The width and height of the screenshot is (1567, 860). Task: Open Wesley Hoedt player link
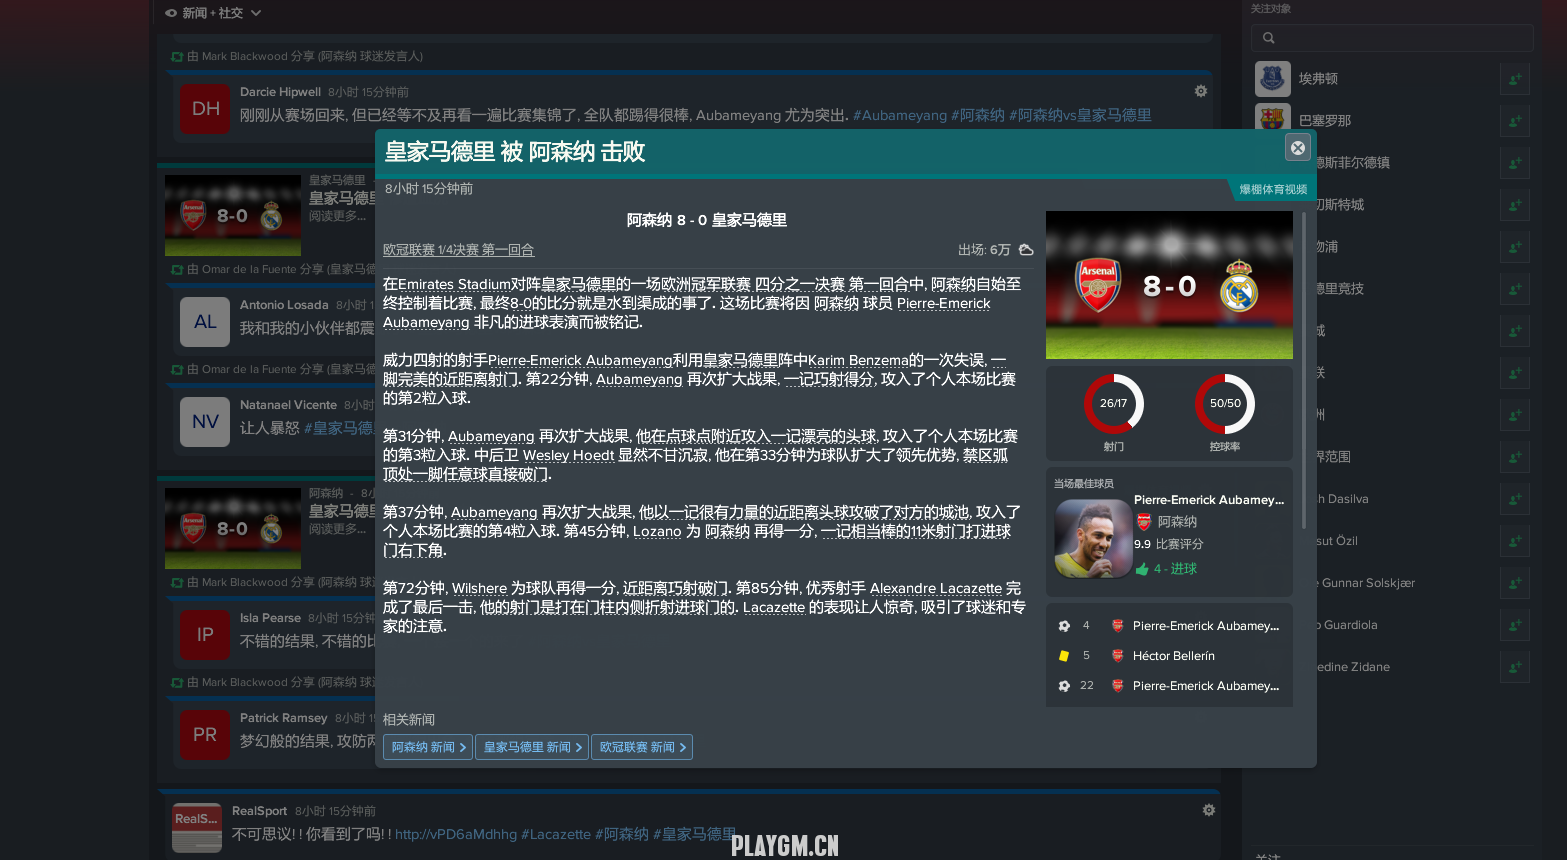(x=568, y=455)
